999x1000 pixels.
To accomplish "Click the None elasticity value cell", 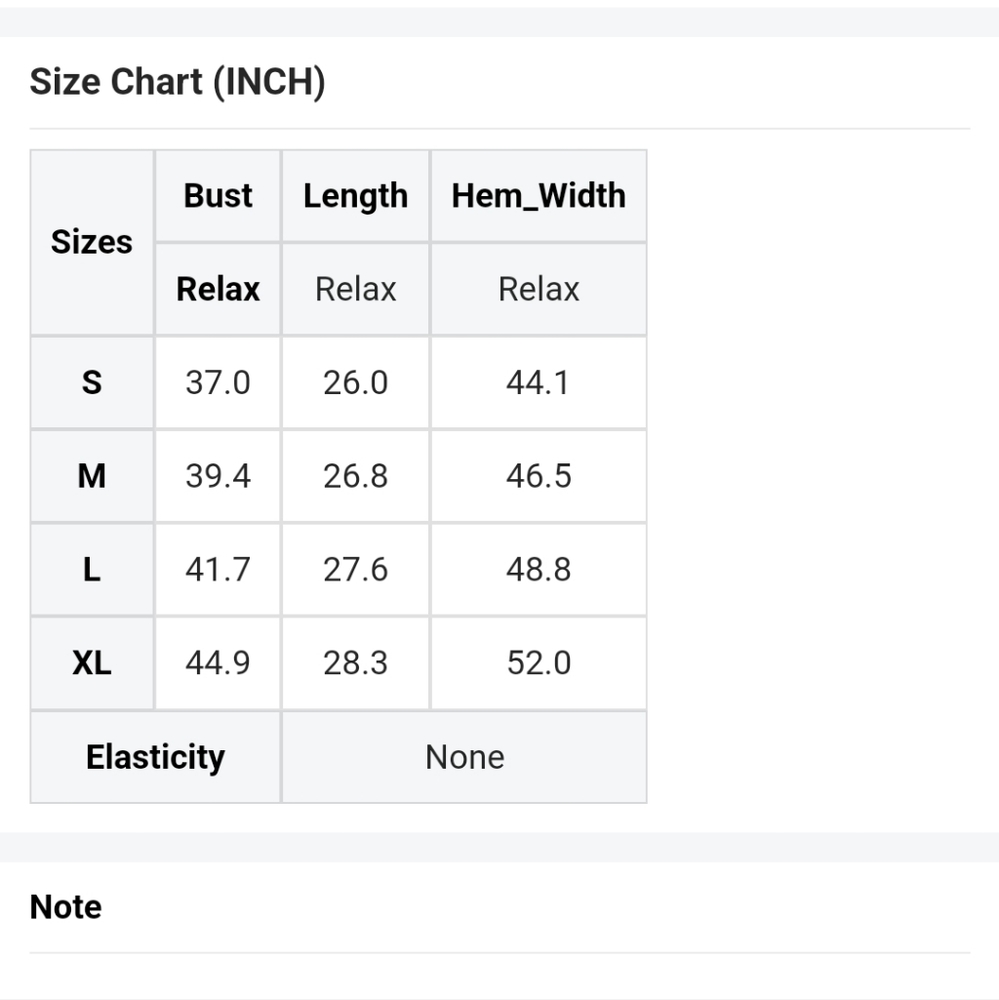I will coord(464,757).
